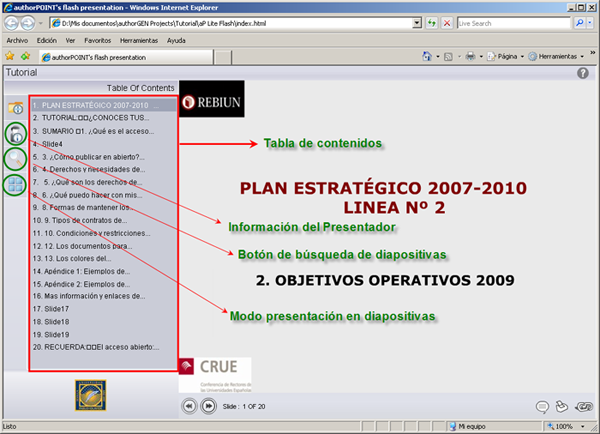Click the presenter information icon
This screenshot has height=434, width=600.
coord(16,134)
